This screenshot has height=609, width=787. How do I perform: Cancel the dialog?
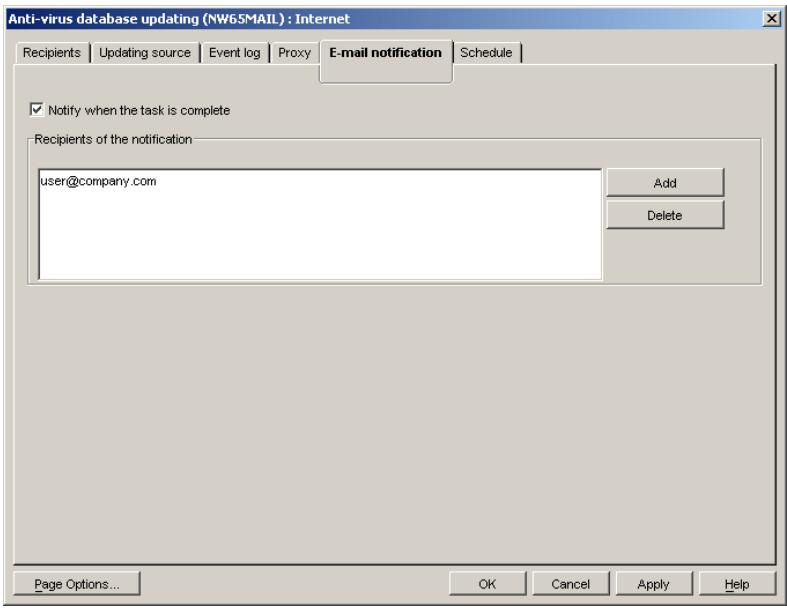pos(571,584)
